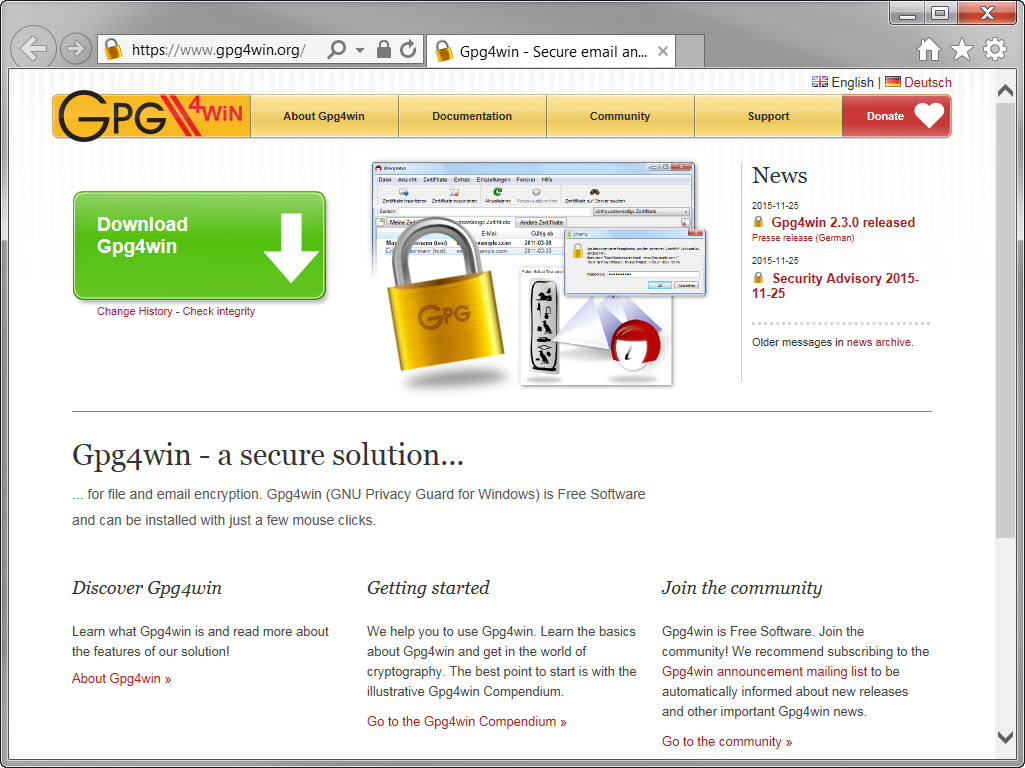Select the Gpg4win browser tab
The height and width of the screenshot is (768, 1025).
(x=551, y=51)
